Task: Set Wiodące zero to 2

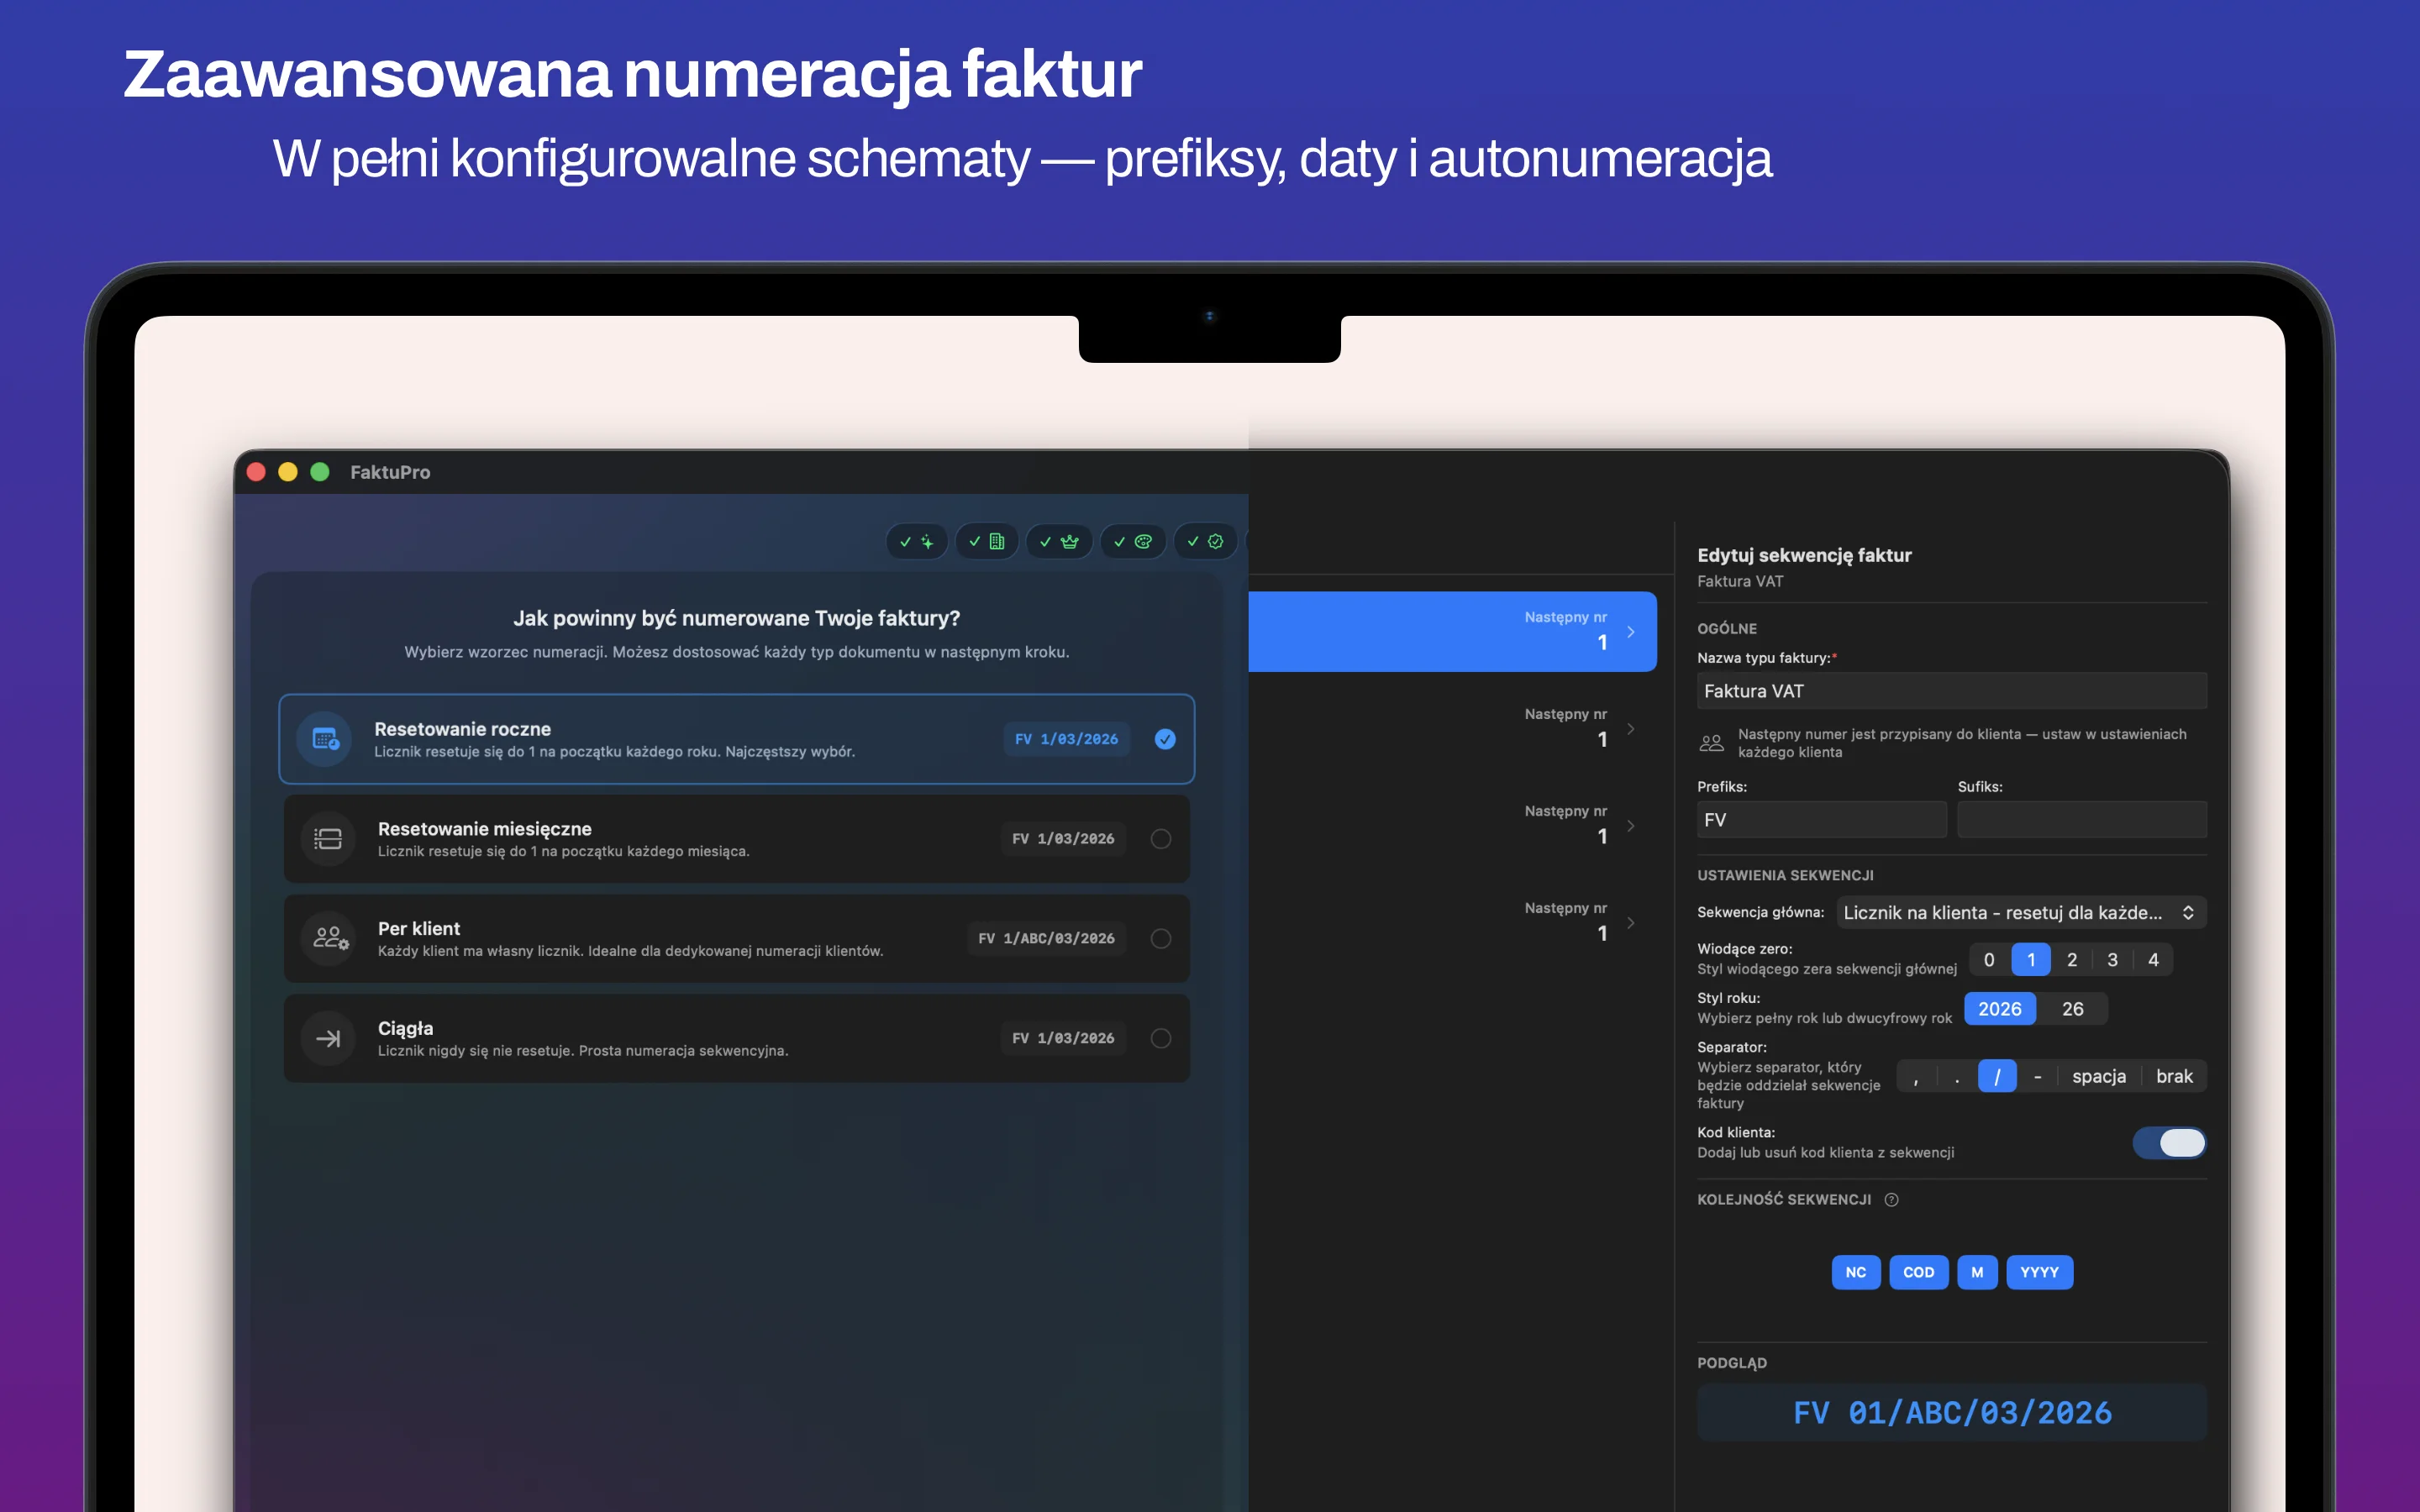Action: pos(2071,960)
